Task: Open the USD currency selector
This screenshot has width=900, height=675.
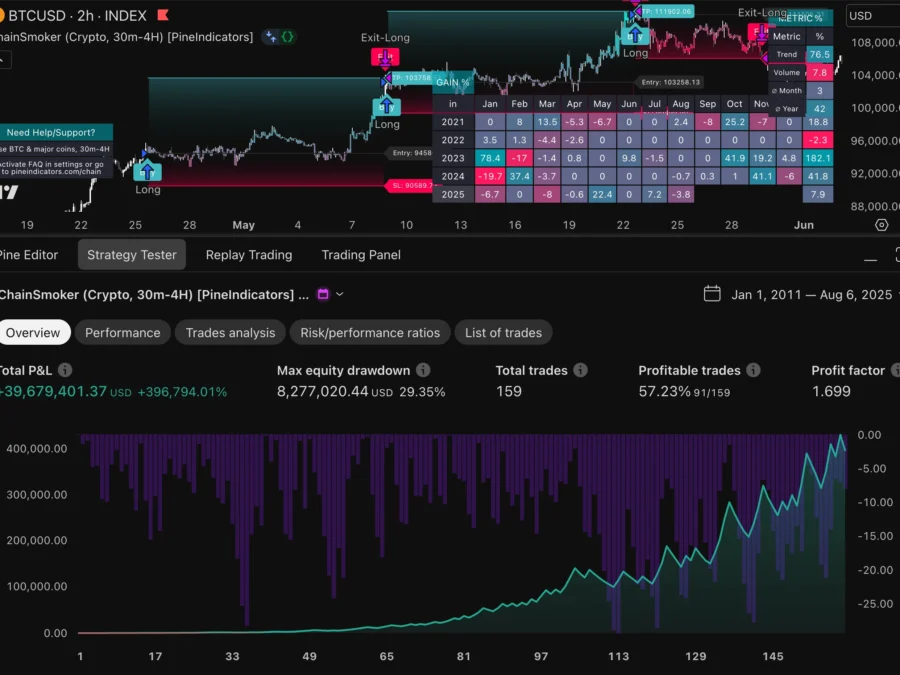Action: click(872, 16)
